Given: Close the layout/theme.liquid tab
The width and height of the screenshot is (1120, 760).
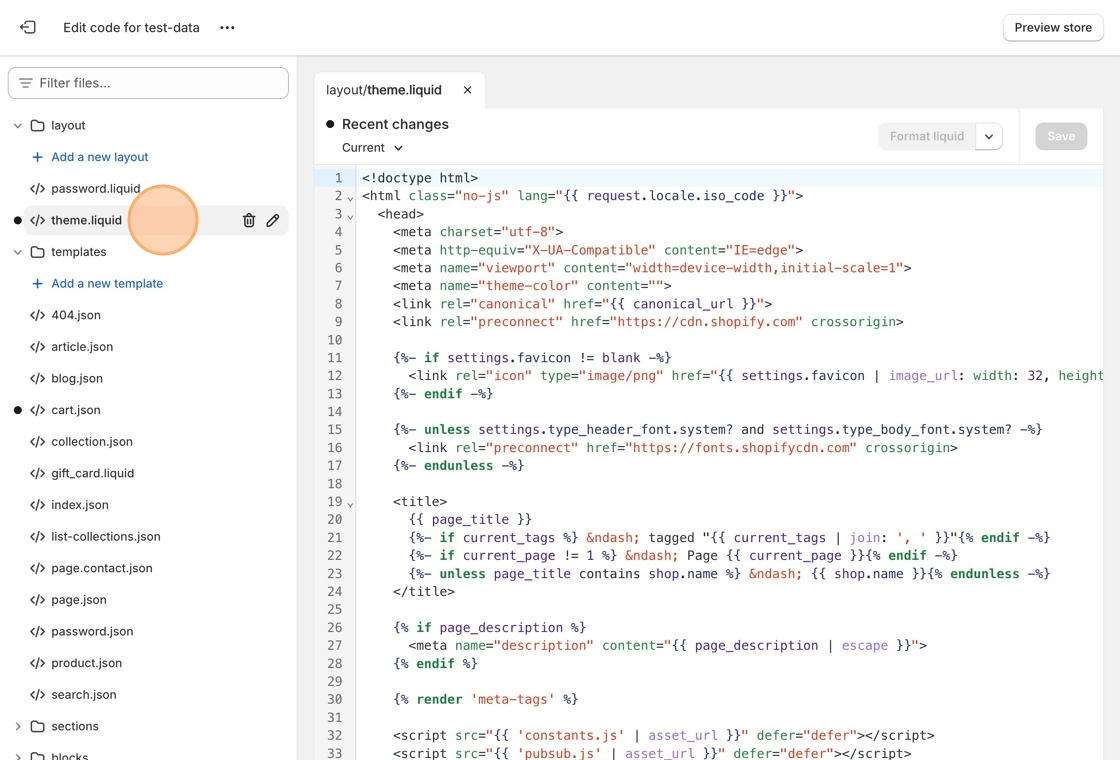Looking at the screenshot, I should pyautogui.click(x=467, y=90).
